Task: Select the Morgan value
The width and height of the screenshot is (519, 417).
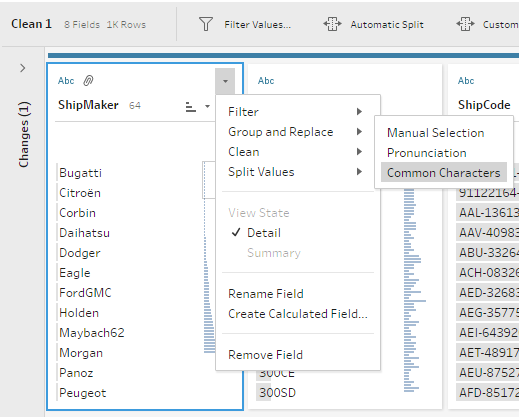Action: (81, 353)
